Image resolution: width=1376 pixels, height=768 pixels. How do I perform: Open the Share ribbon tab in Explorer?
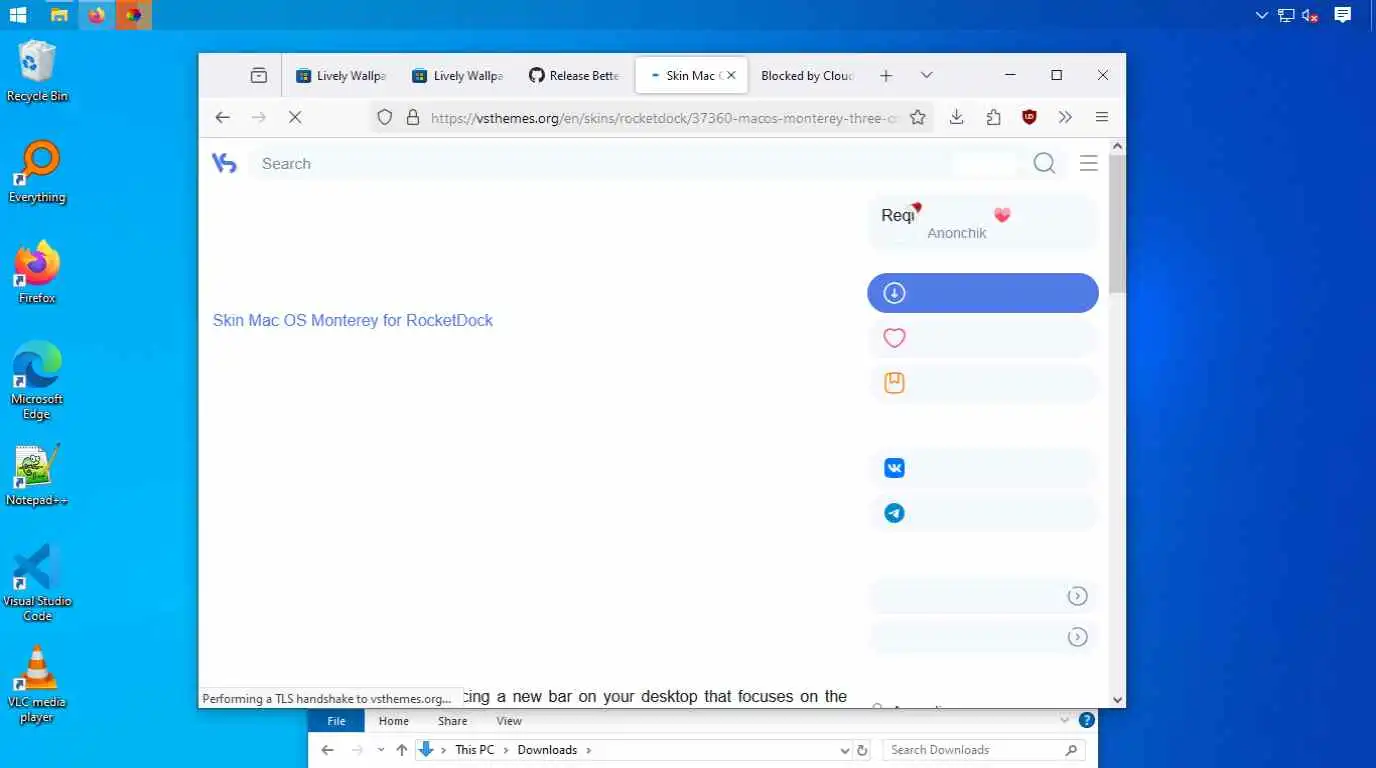(452, 721)
